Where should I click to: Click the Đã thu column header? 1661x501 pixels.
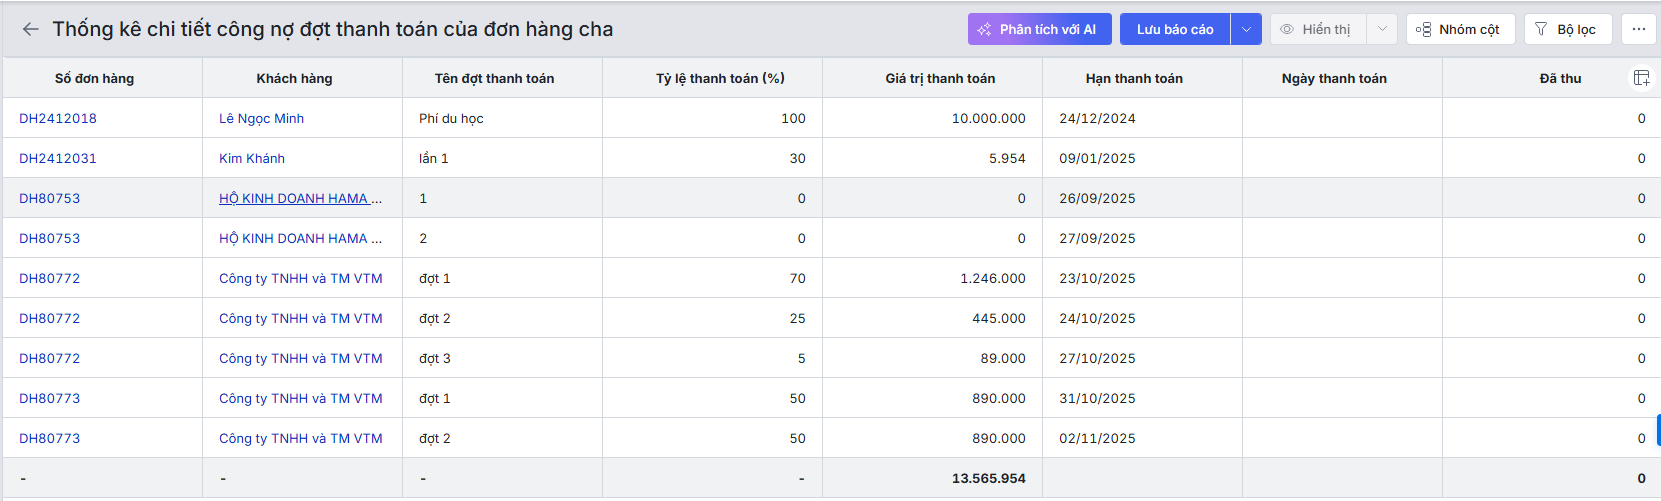1560,78
